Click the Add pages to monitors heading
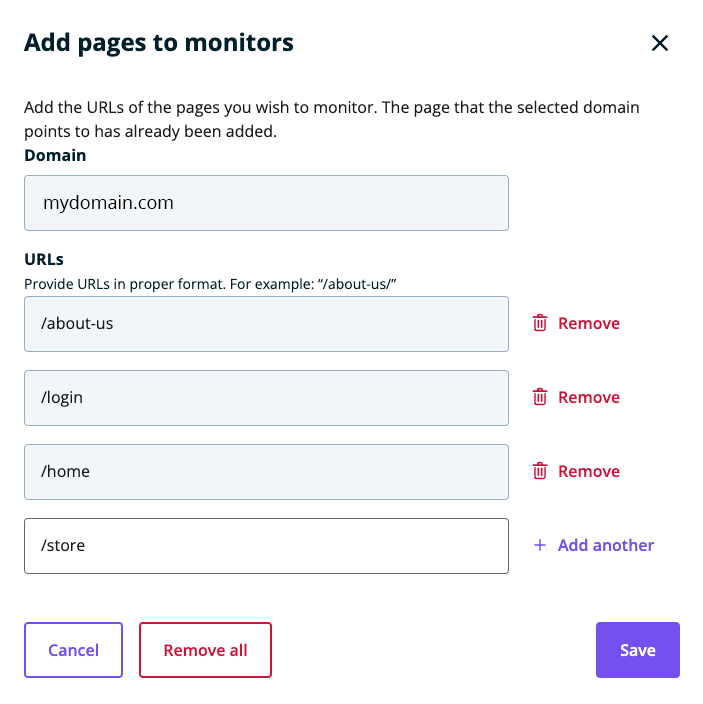The width and height of the screenshot is (703, 704). (158, 42)
